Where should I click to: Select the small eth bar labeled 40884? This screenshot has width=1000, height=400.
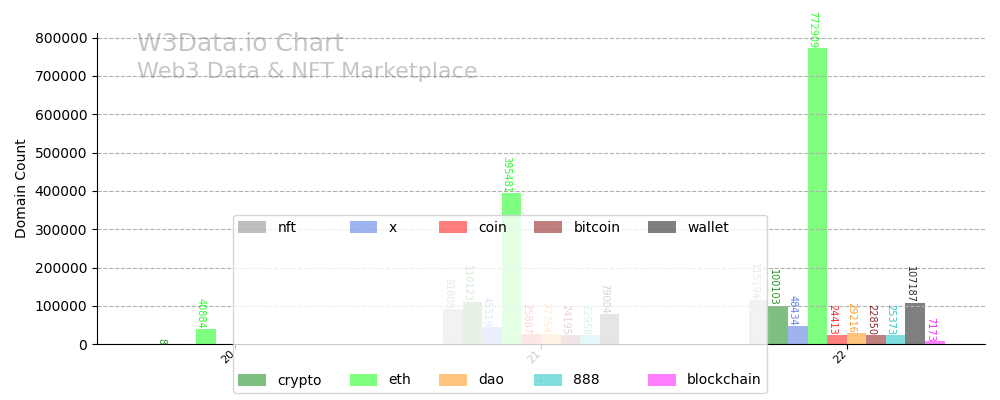[x=205, y=337]
